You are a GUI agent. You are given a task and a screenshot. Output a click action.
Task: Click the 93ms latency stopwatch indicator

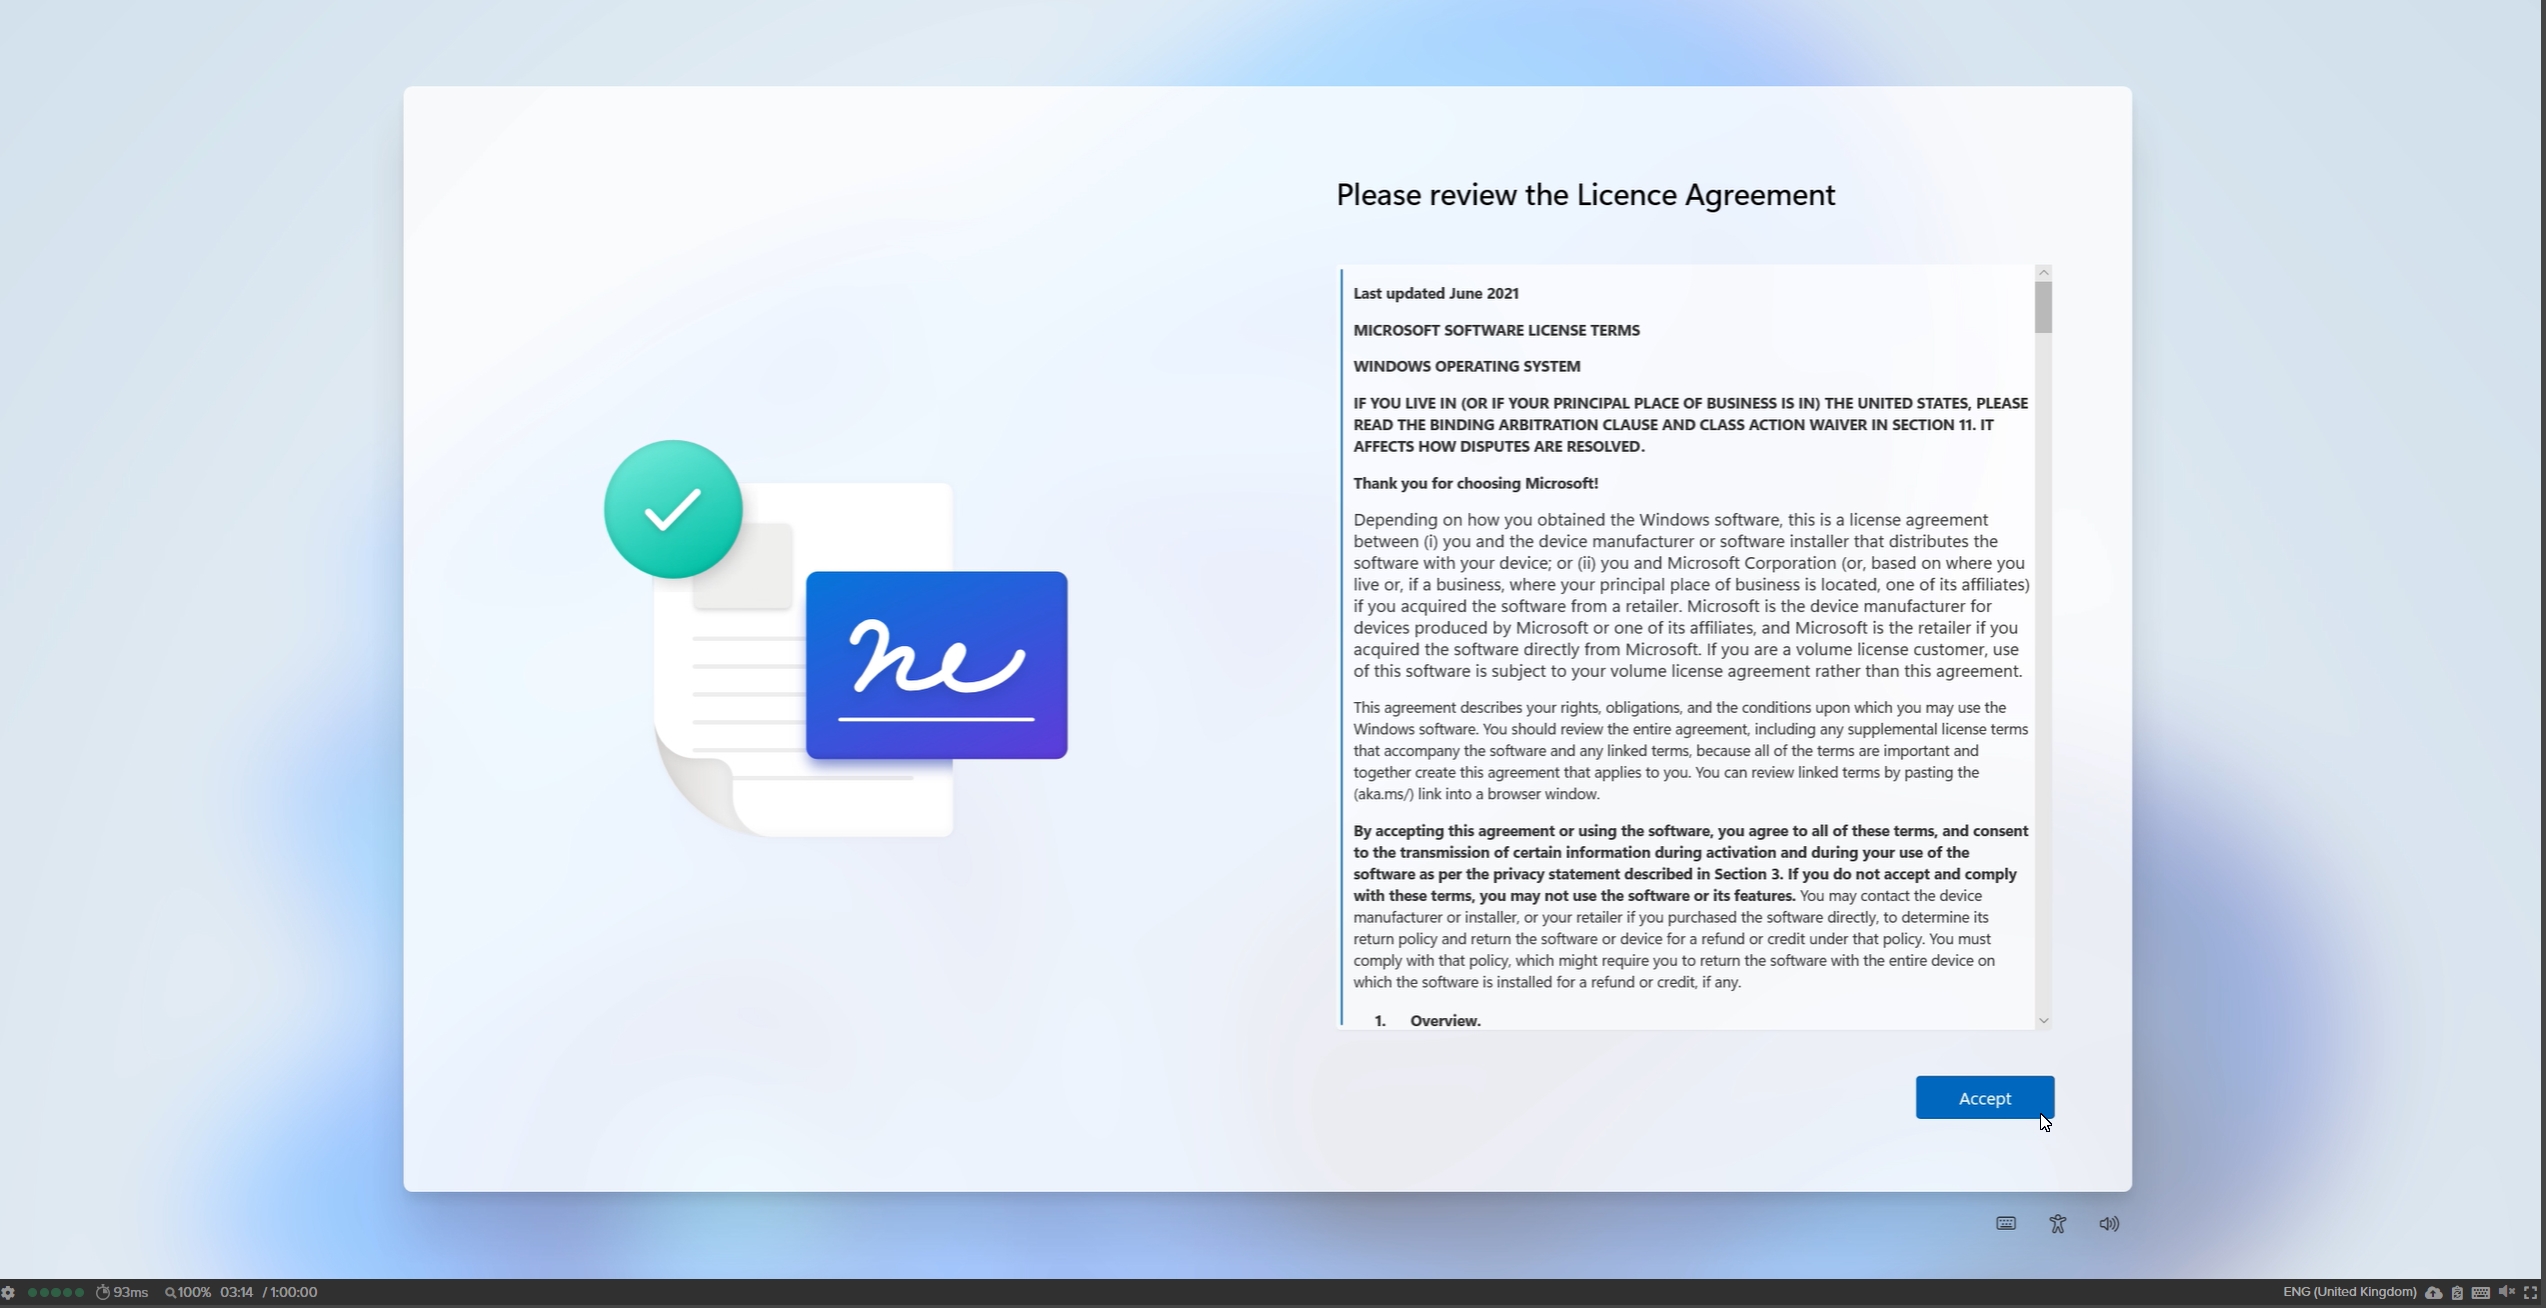tap(122, 1292)
